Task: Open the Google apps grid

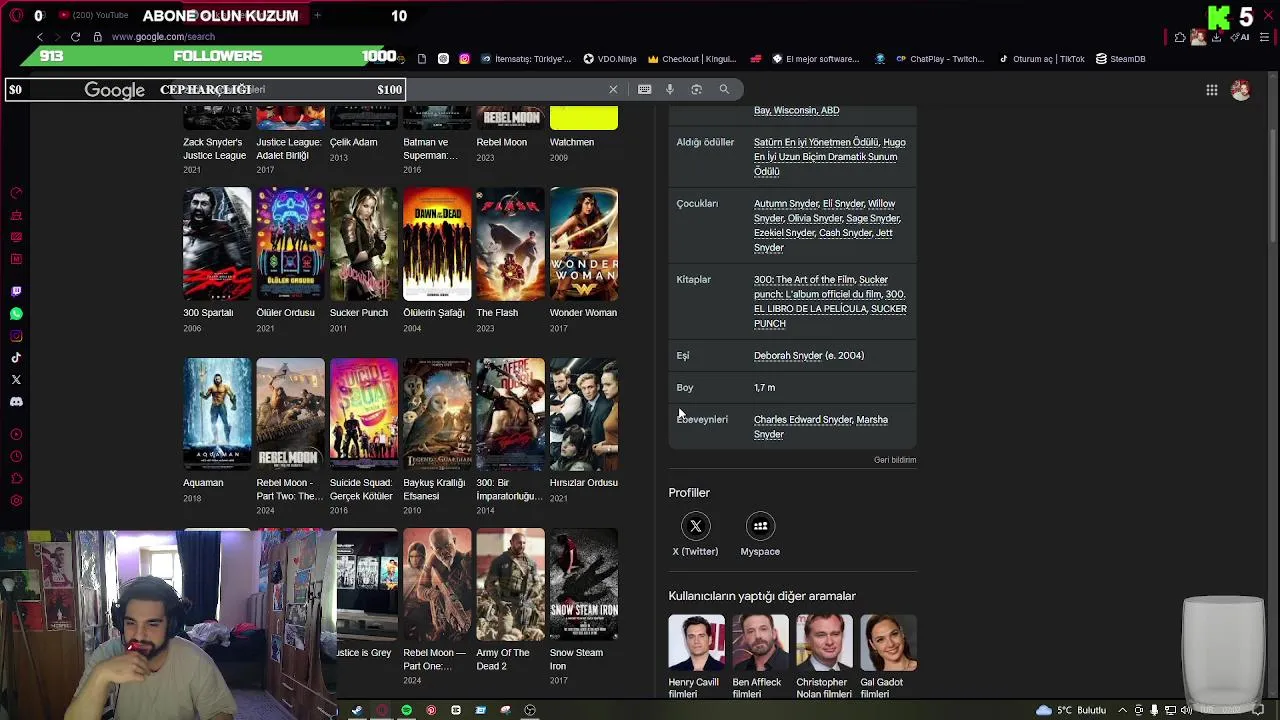Action: click(1211, 90)
